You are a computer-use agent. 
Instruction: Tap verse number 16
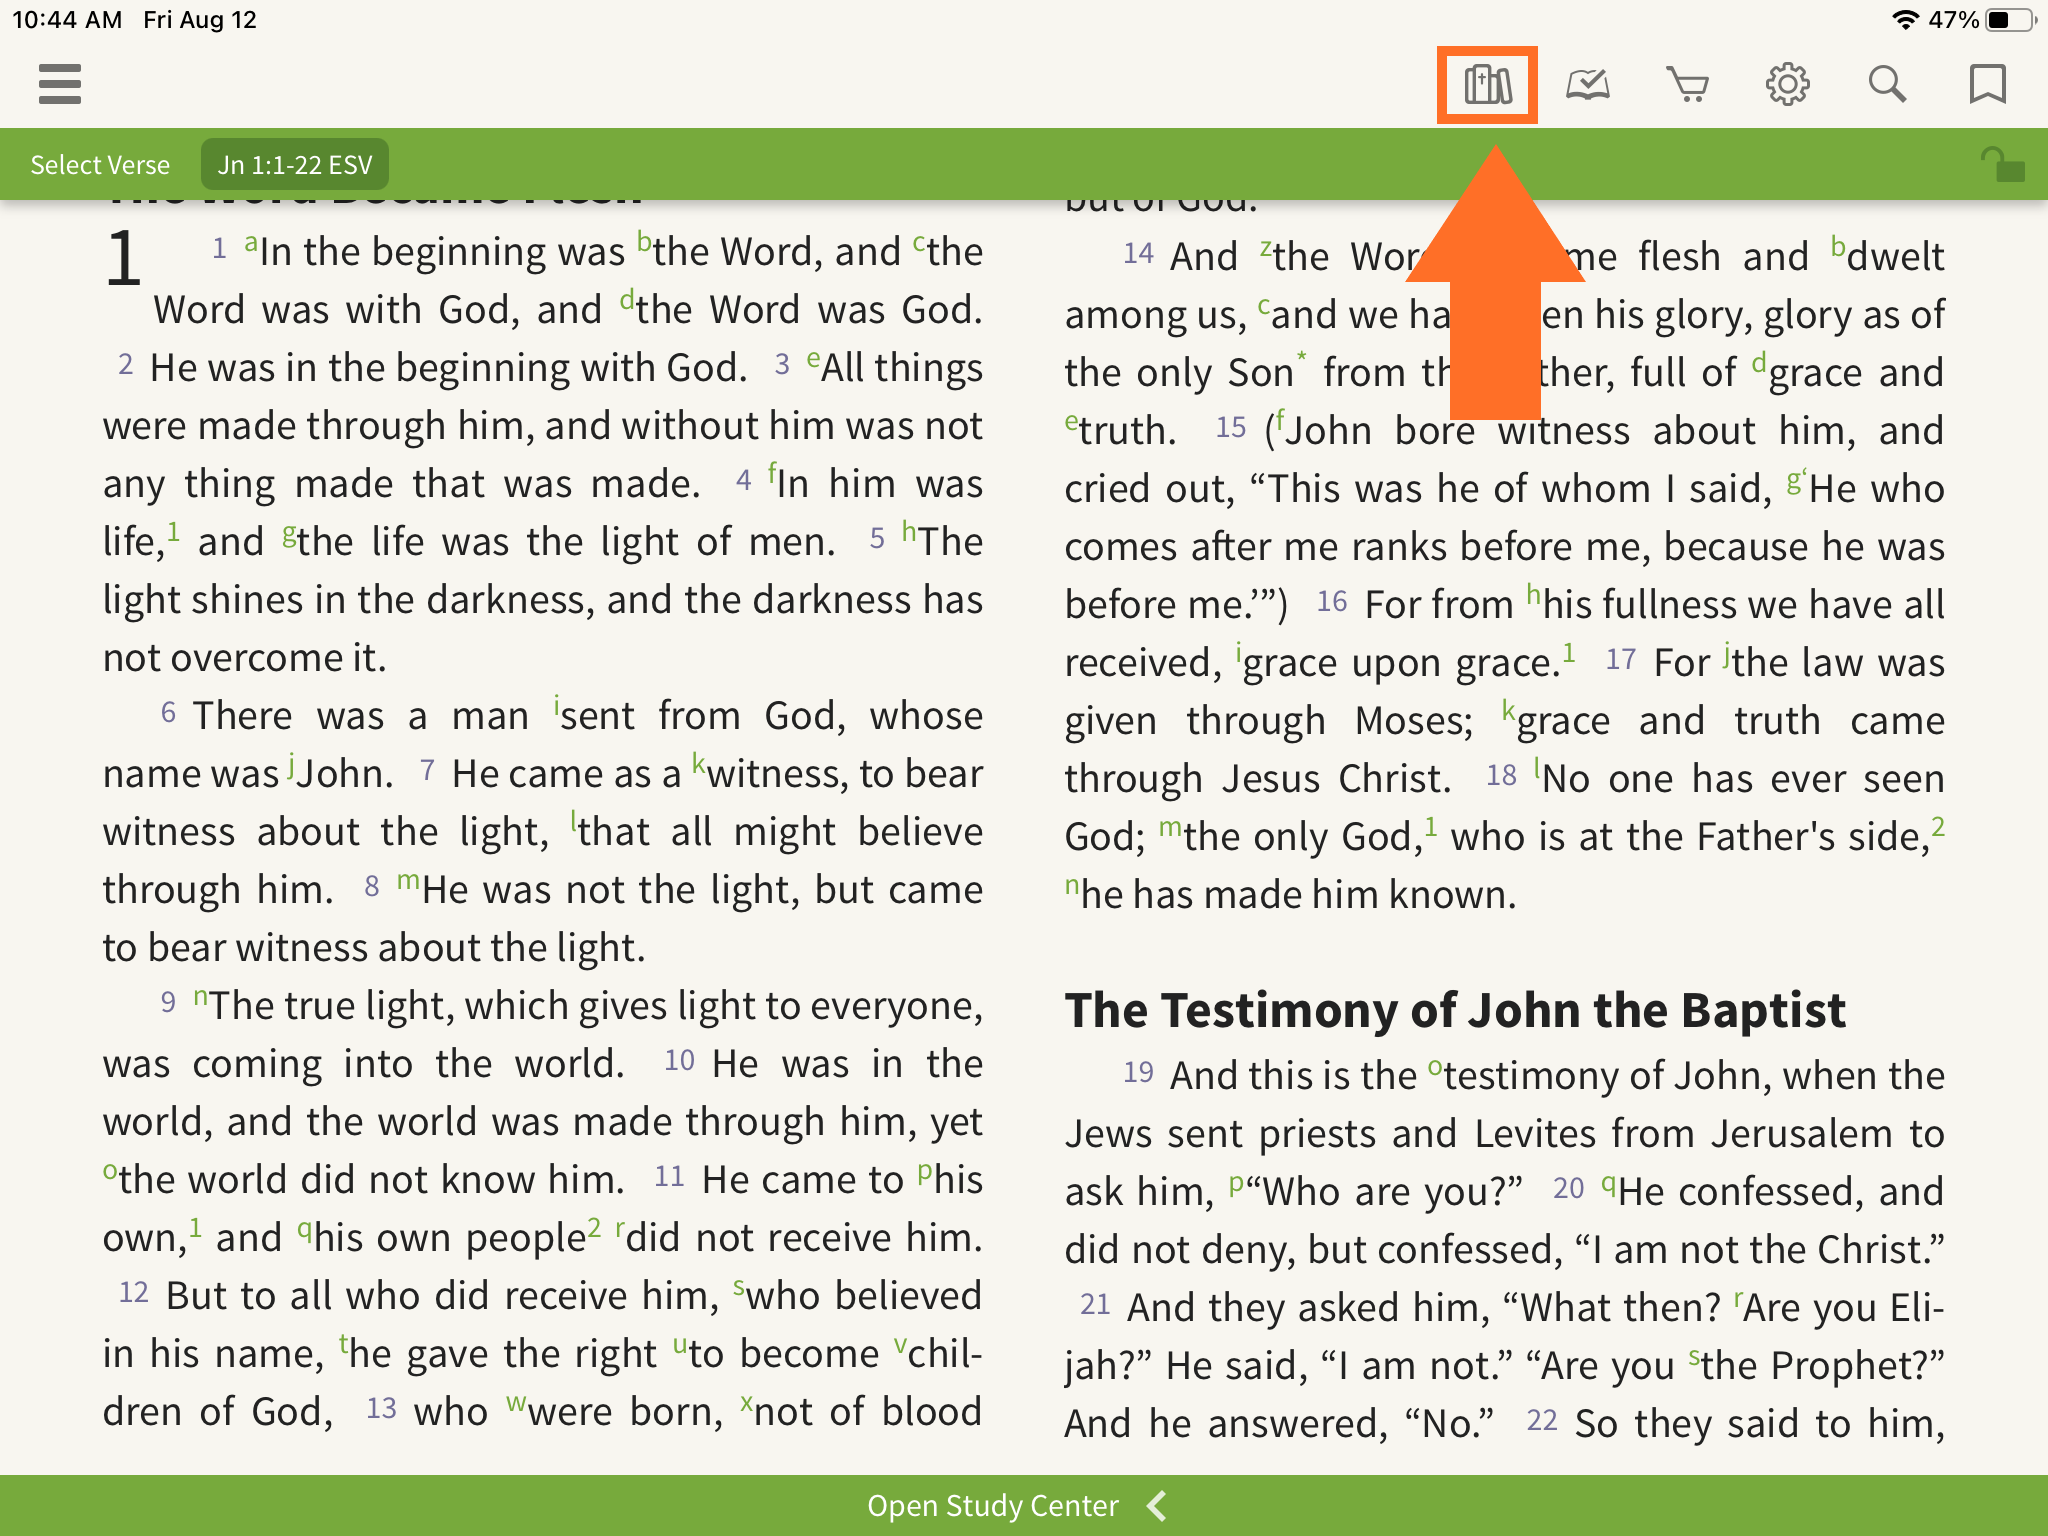pos(1332,602)
